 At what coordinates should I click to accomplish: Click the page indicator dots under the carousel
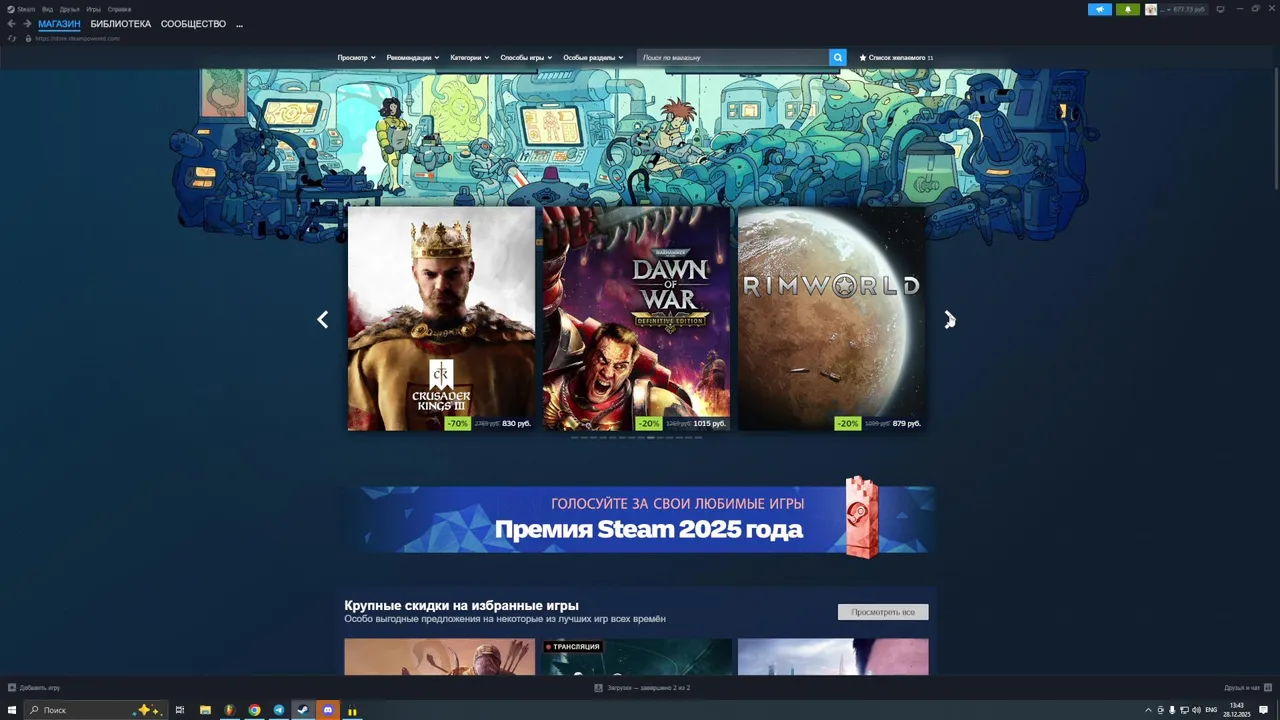(x=636, y=438)
